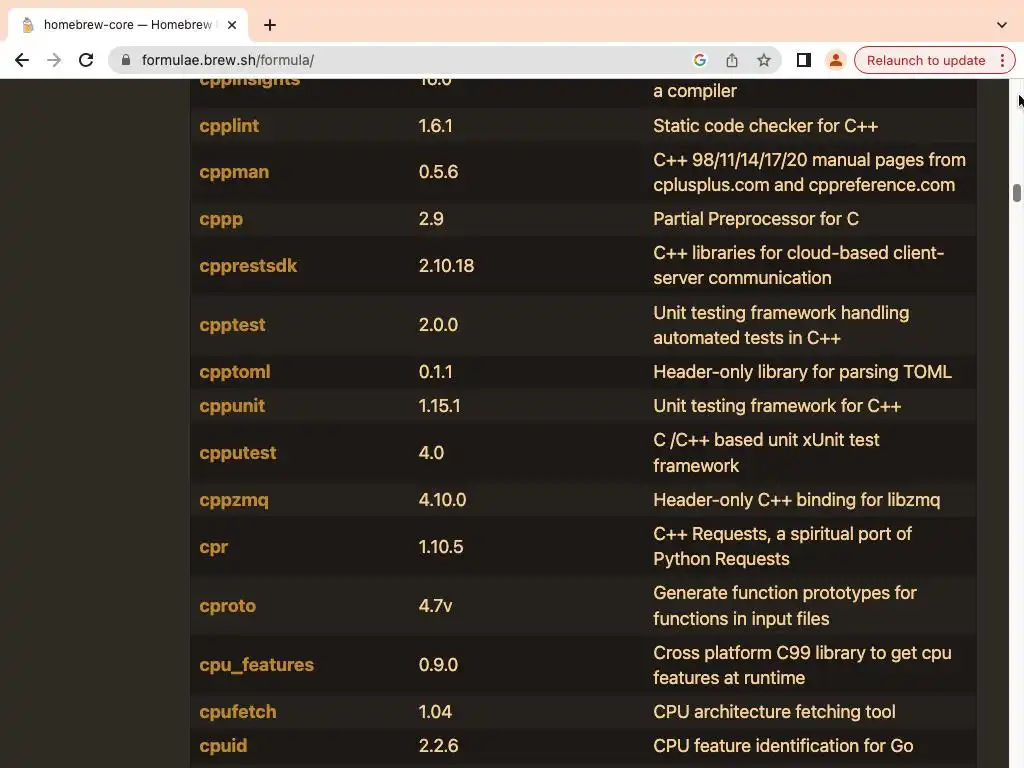Image resolution: width=1024 pixels, height=768 pixels.
Task: Click cpptest 'automated tests in C++' description
Action: click(781, 325)
